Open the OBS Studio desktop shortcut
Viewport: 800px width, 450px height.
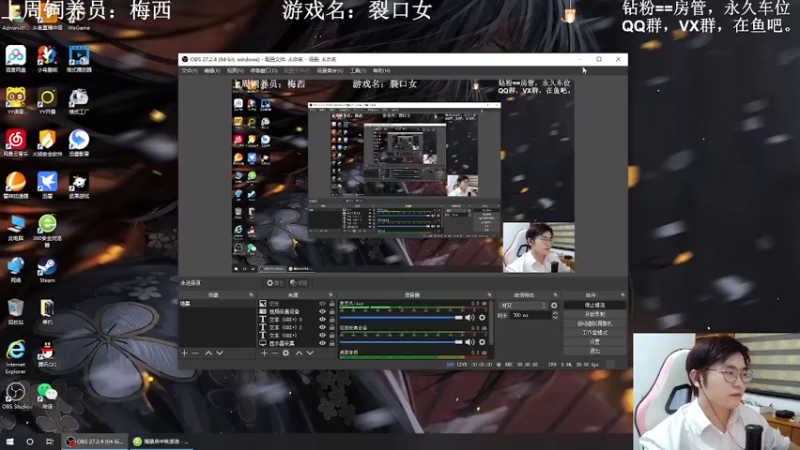click(16, 396)
